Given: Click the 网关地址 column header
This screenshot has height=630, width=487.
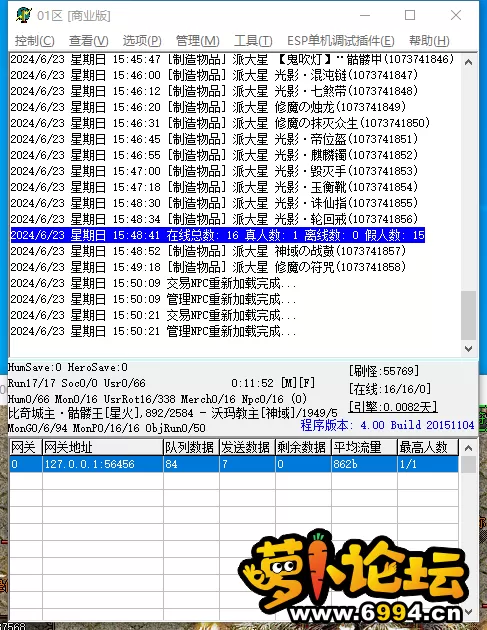Looking at the screenshot, I should [x=102, y=447].
